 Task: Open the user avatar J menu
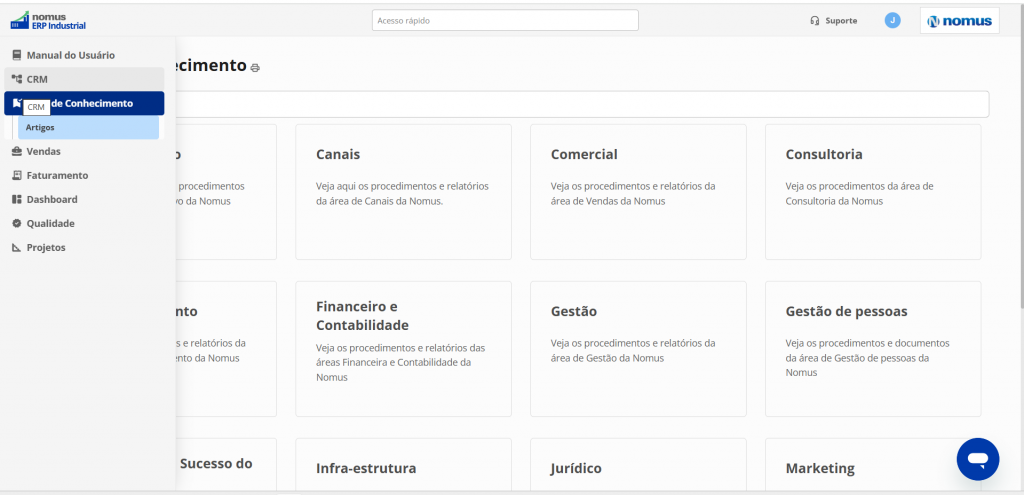click(892, 21)
